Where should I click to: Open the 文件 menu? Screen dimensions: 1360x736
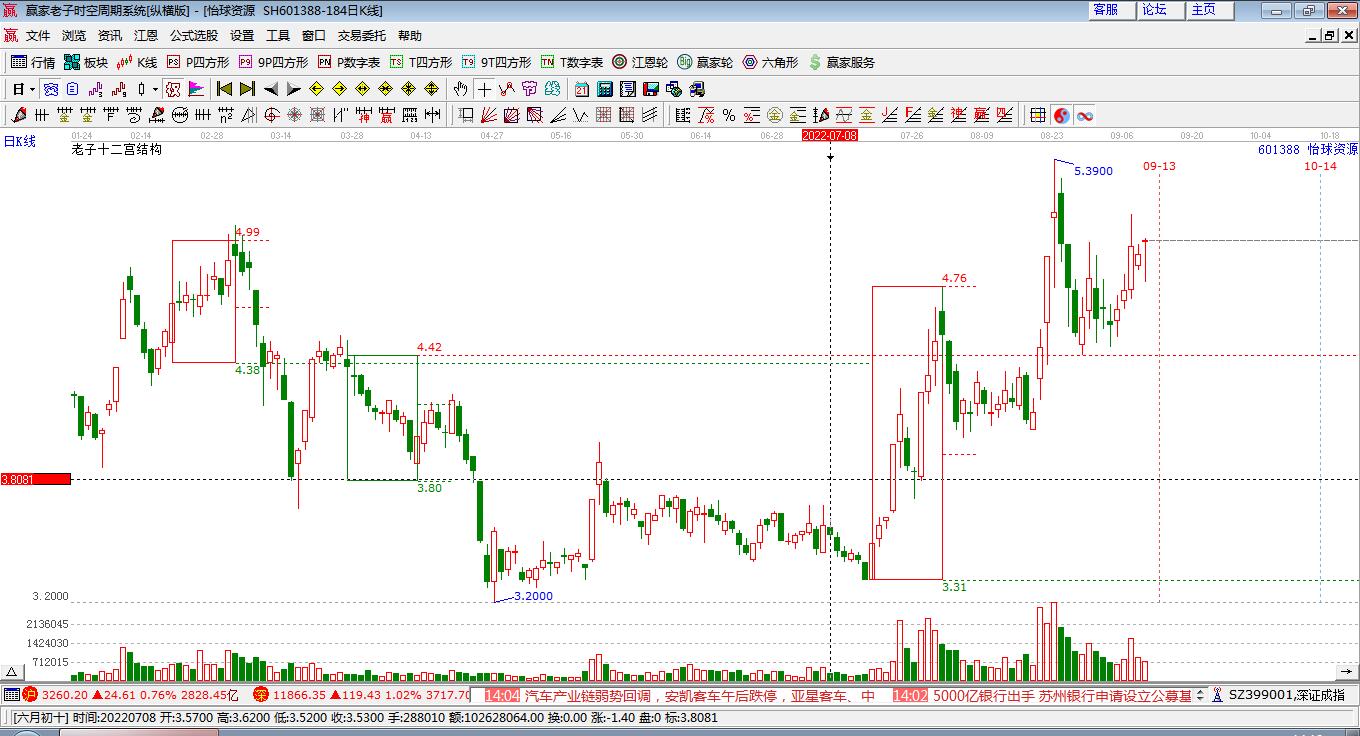(x=38, y=35)
